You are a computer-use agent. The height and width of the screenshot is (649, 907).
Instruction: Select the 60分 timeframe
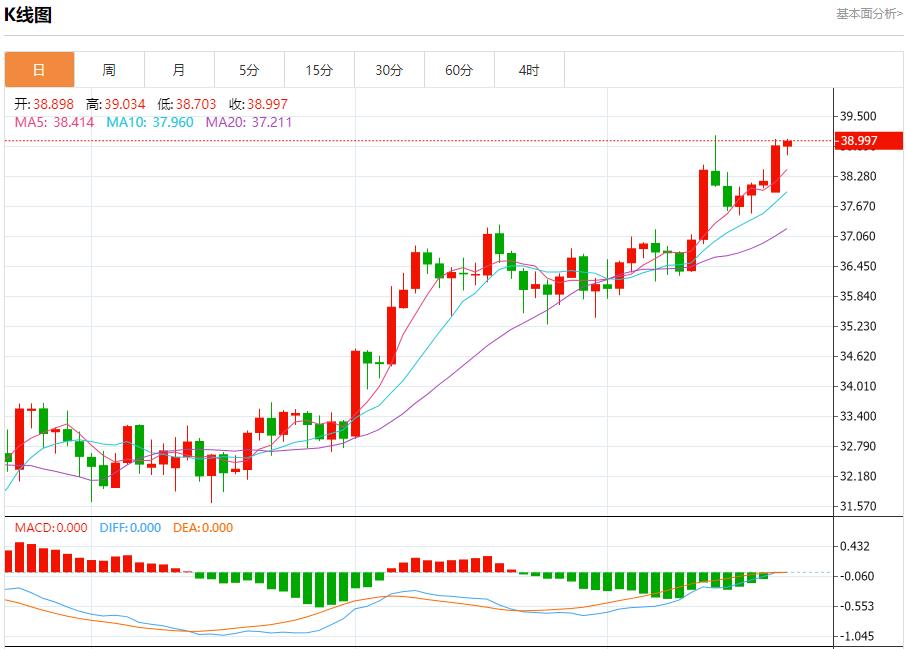[x=459, y=70]
